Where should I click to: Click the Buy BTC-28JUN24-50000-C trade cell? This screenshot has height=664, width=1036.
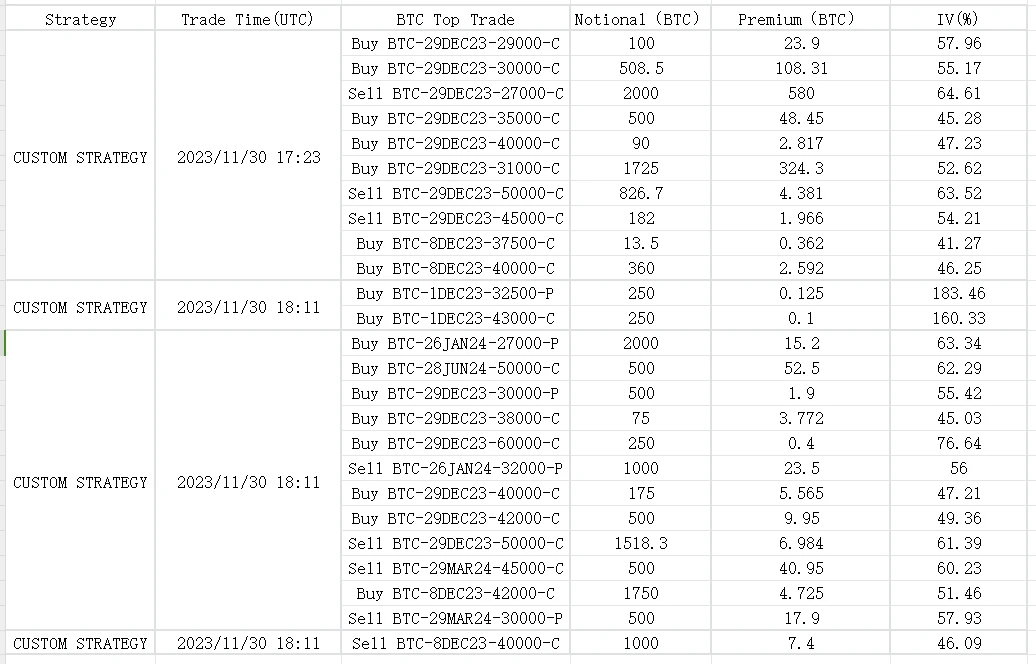tap(455, 368)
